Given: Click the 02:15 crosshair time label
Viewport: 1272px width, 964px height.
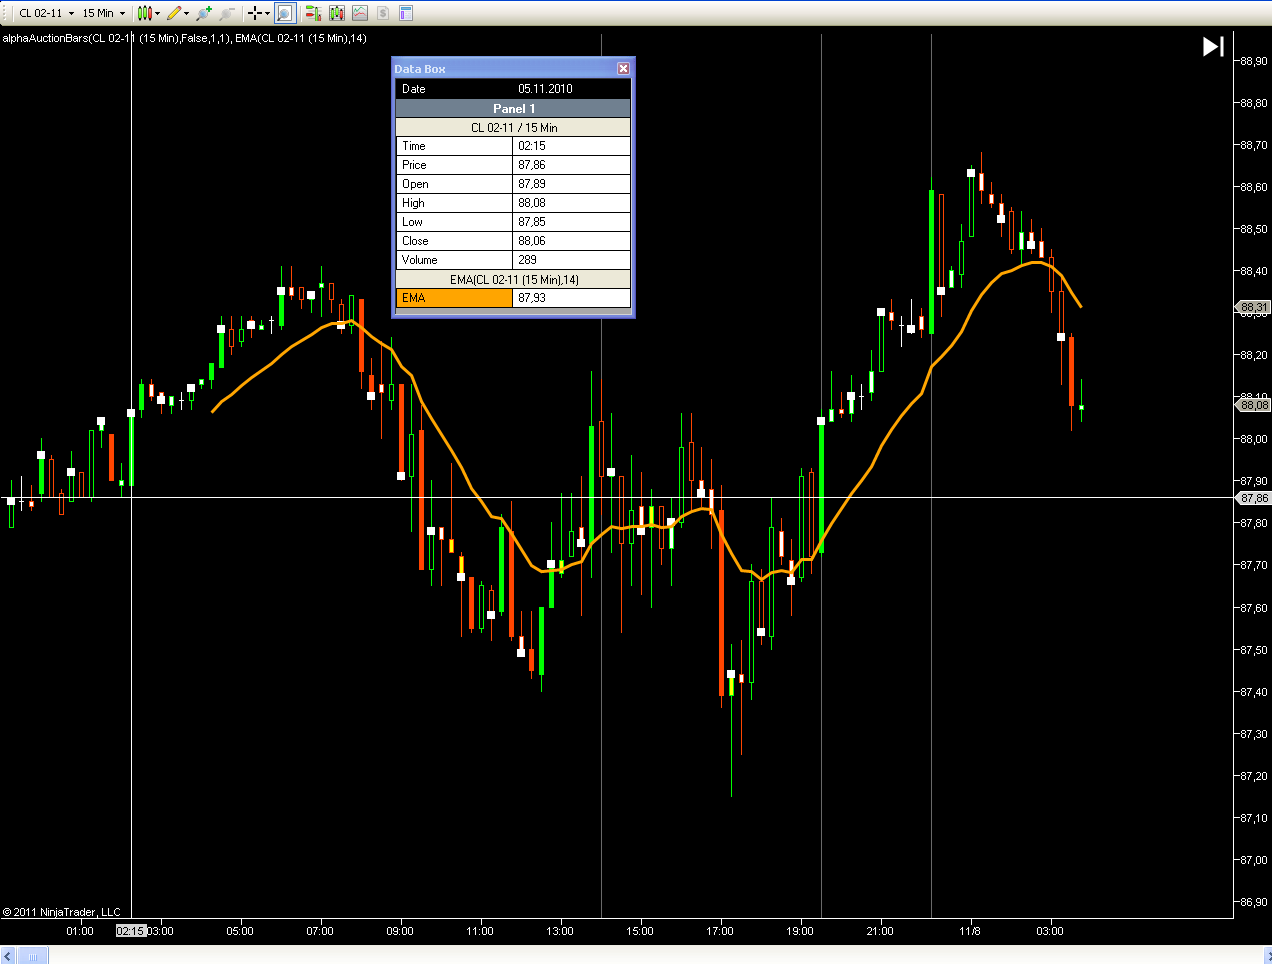Looking at the screenshot, I should (x=131, y=931).
